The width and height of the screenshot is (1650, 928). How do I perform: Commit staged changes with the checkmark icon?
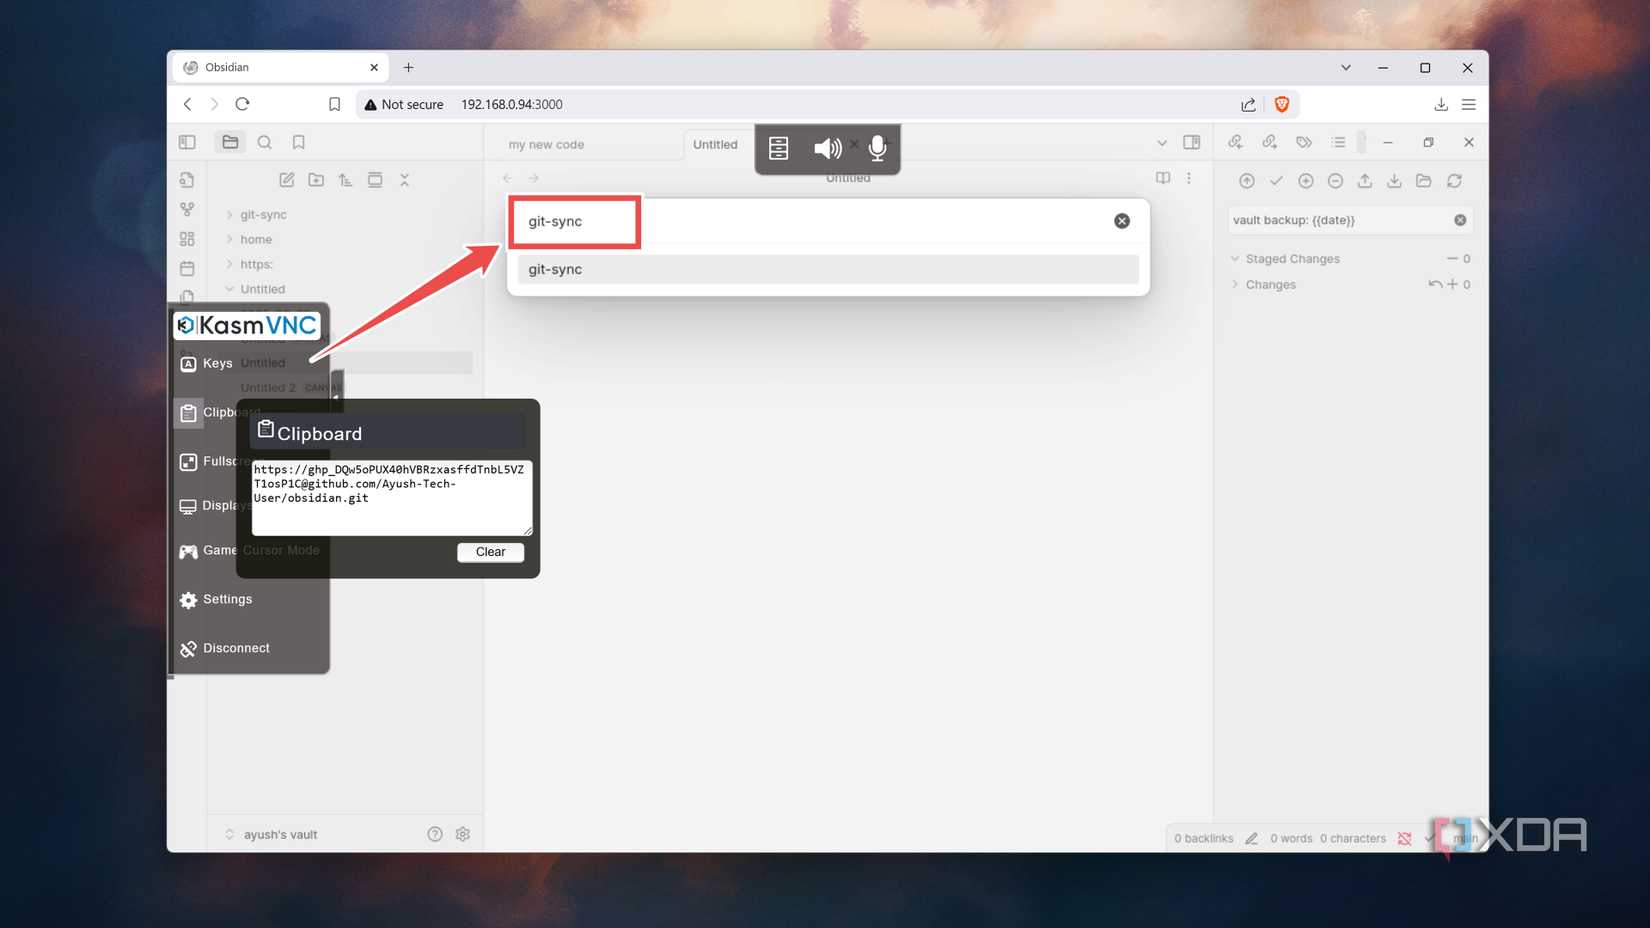coord(1276,181)
